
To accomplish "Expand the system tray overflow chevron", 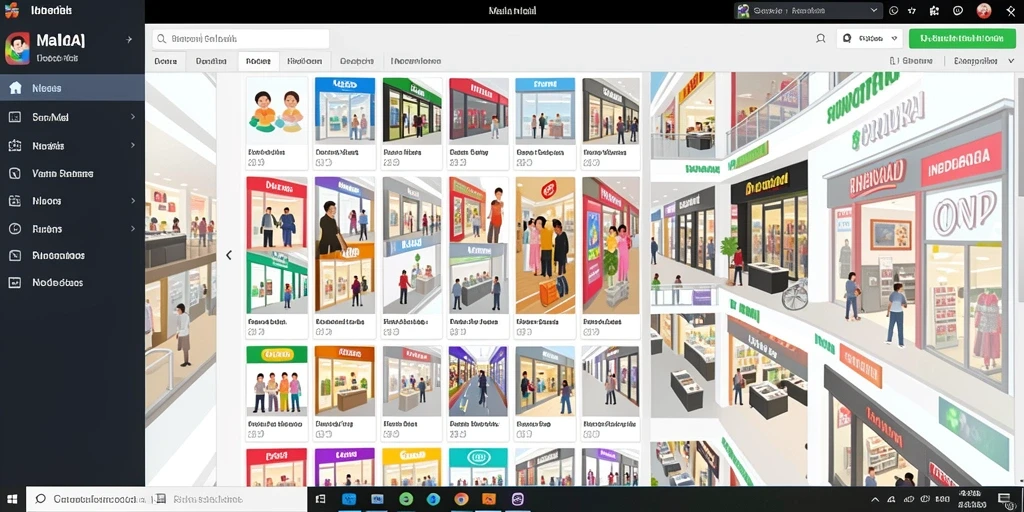I will (x=874, y=500).
